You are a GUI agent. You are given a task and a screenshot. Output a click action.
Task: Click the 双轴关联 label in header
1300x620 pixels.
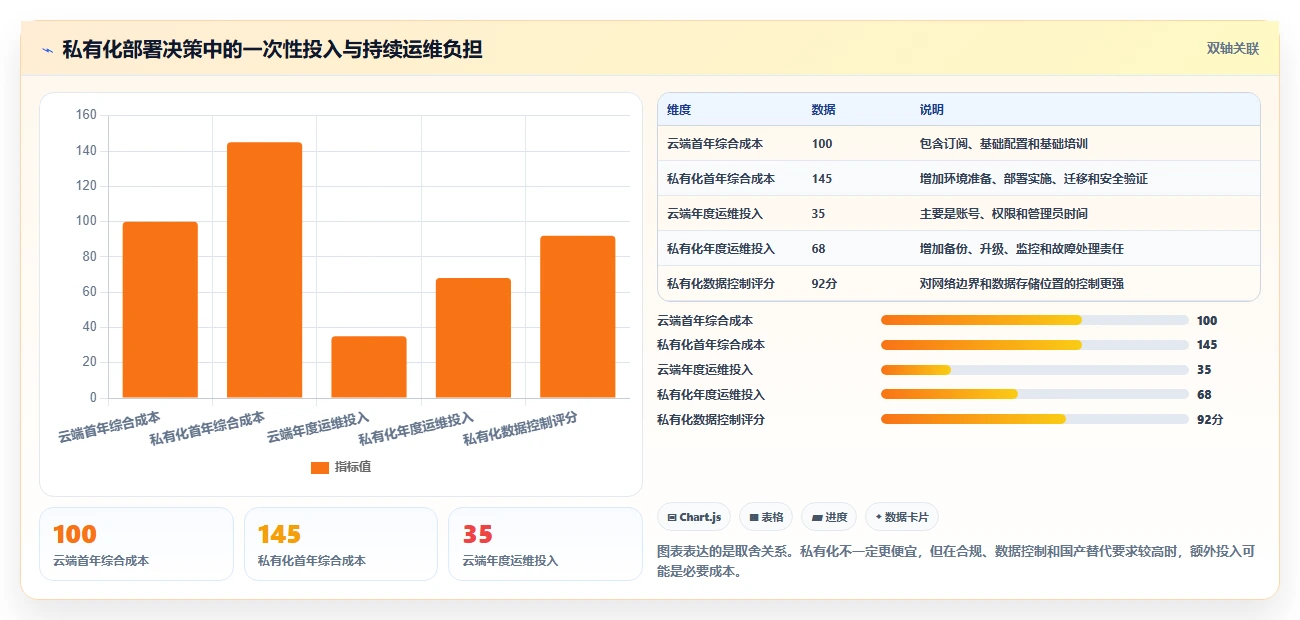click(1232, 49)
